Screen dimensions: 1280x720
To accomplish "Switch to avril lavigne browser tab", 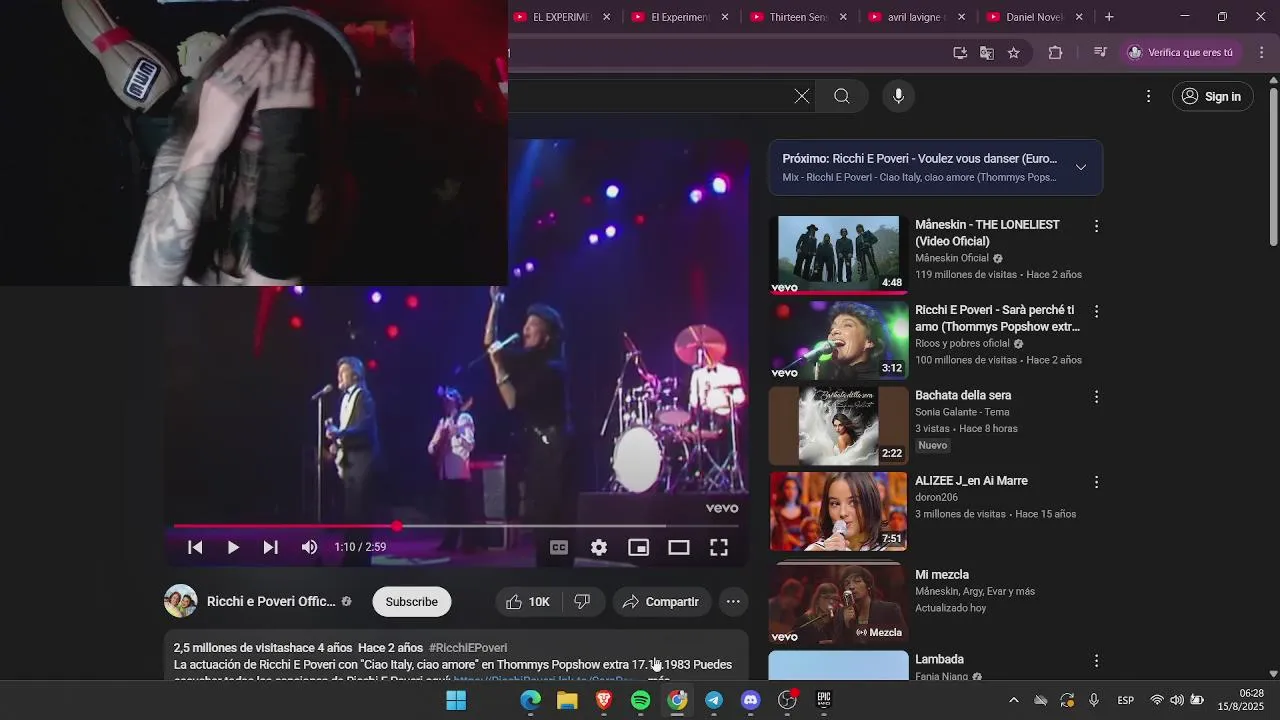I will coord(916,17).
